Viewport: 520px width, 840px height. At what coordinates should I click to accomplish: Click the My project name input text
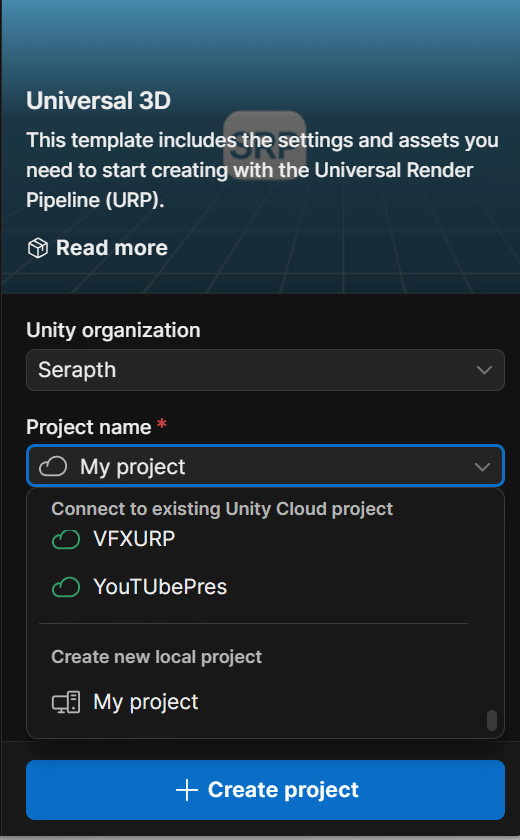(x=132, y=467)
